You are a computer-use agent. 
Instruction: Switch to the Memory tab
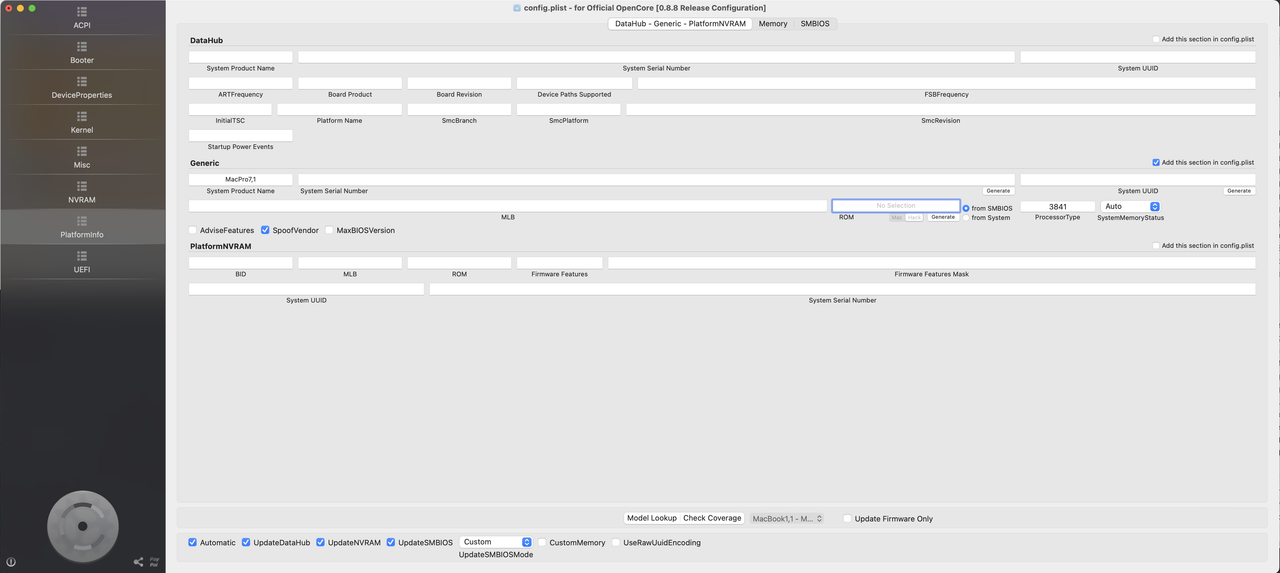pyautogui.click(x=772, y=23)
